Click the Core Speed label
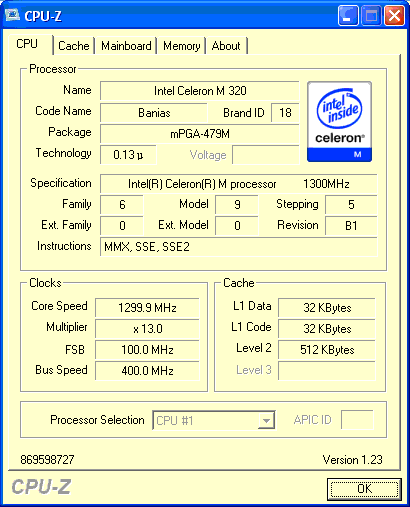 pos(59,306)
